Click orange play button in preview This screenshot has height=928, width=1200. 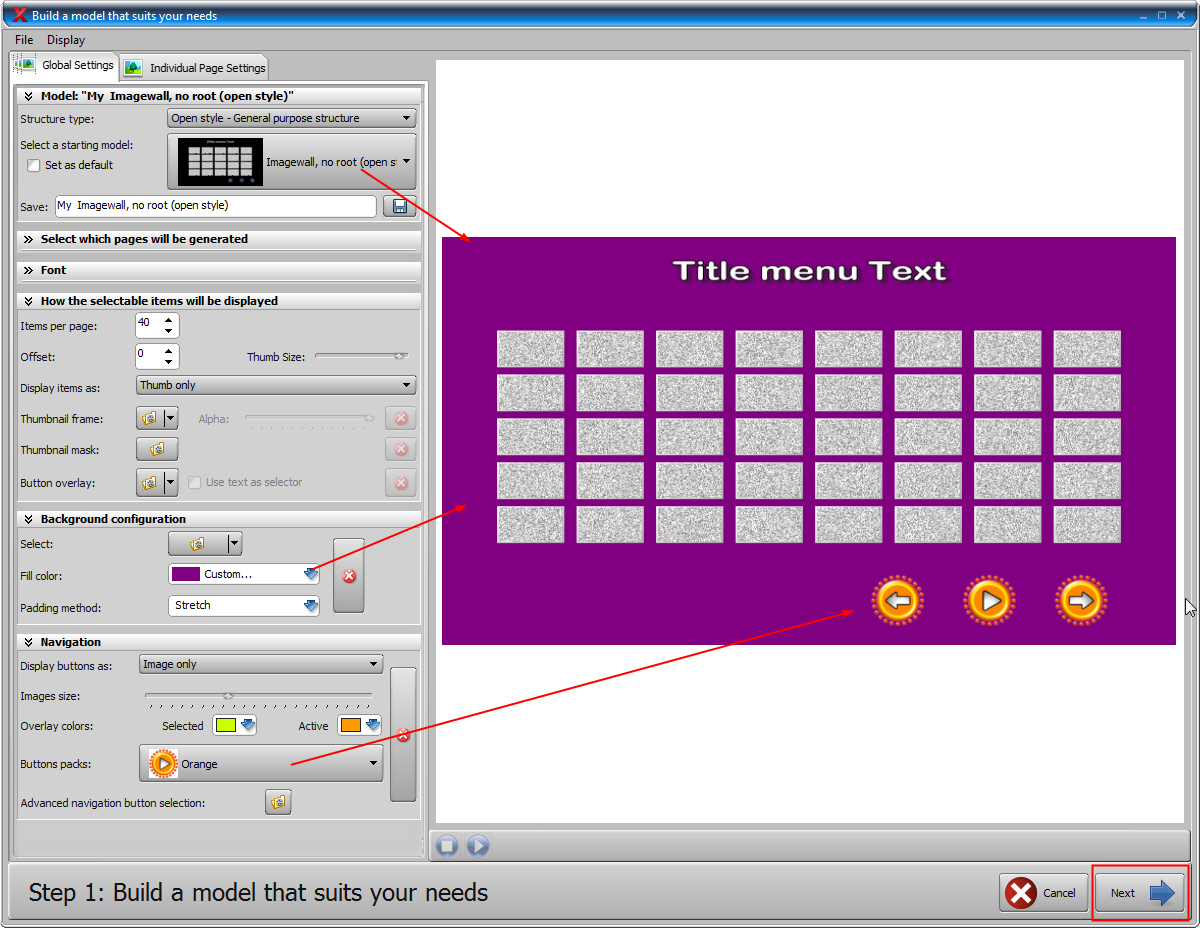989,601
